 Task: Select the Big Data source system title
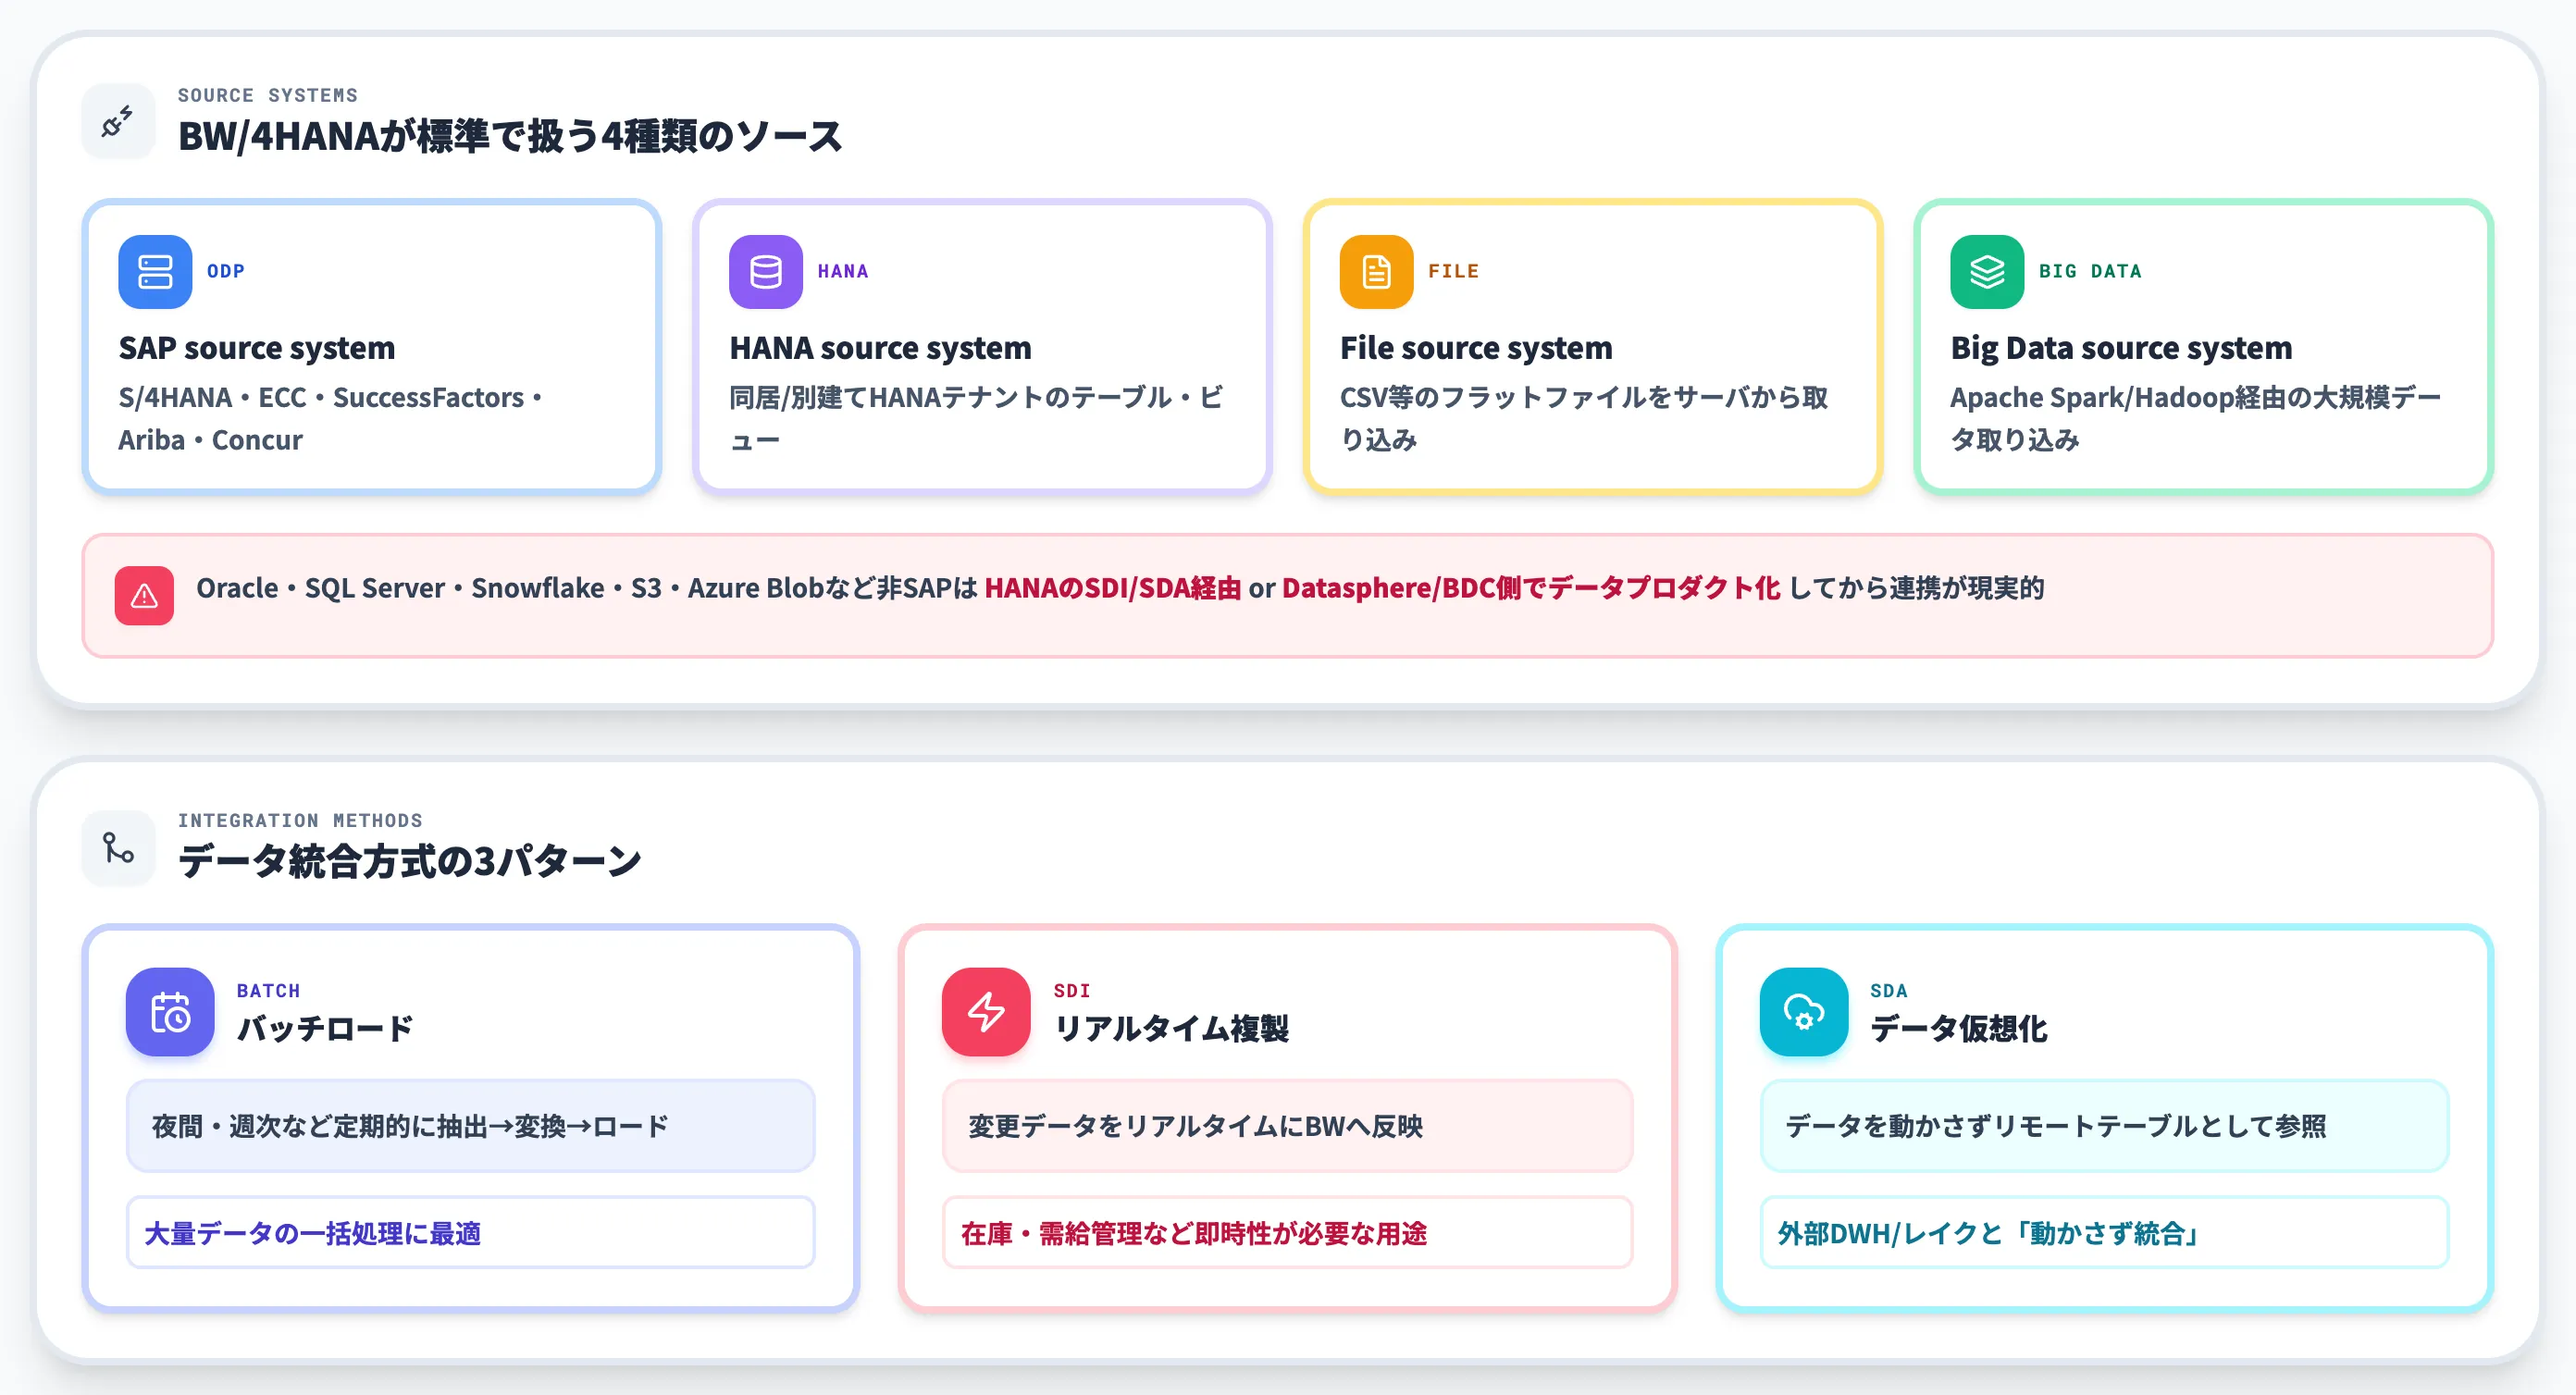(x=2121, y=348)
